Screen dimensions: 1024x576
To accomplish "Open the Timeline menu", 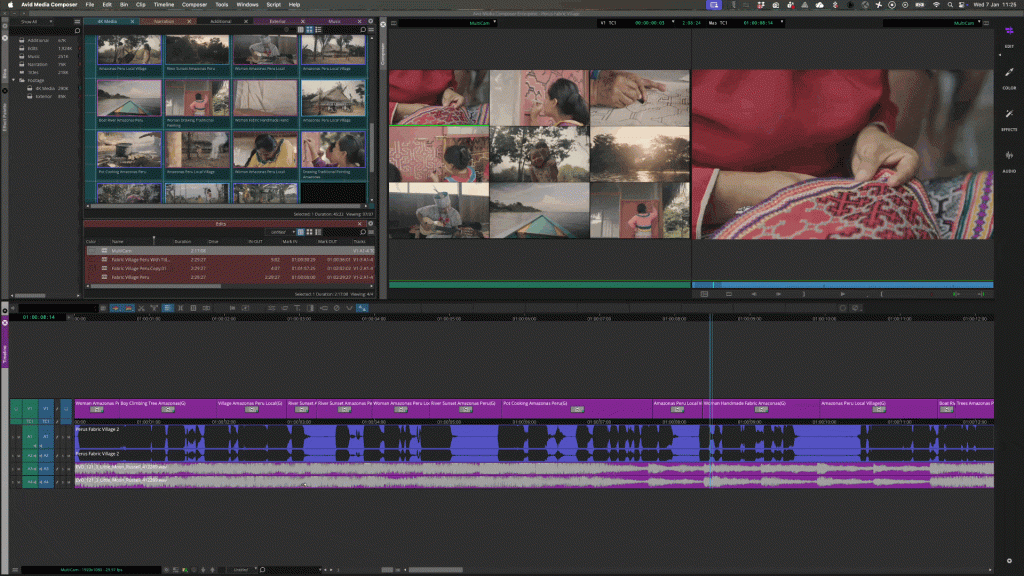I will tap(164, 5).
